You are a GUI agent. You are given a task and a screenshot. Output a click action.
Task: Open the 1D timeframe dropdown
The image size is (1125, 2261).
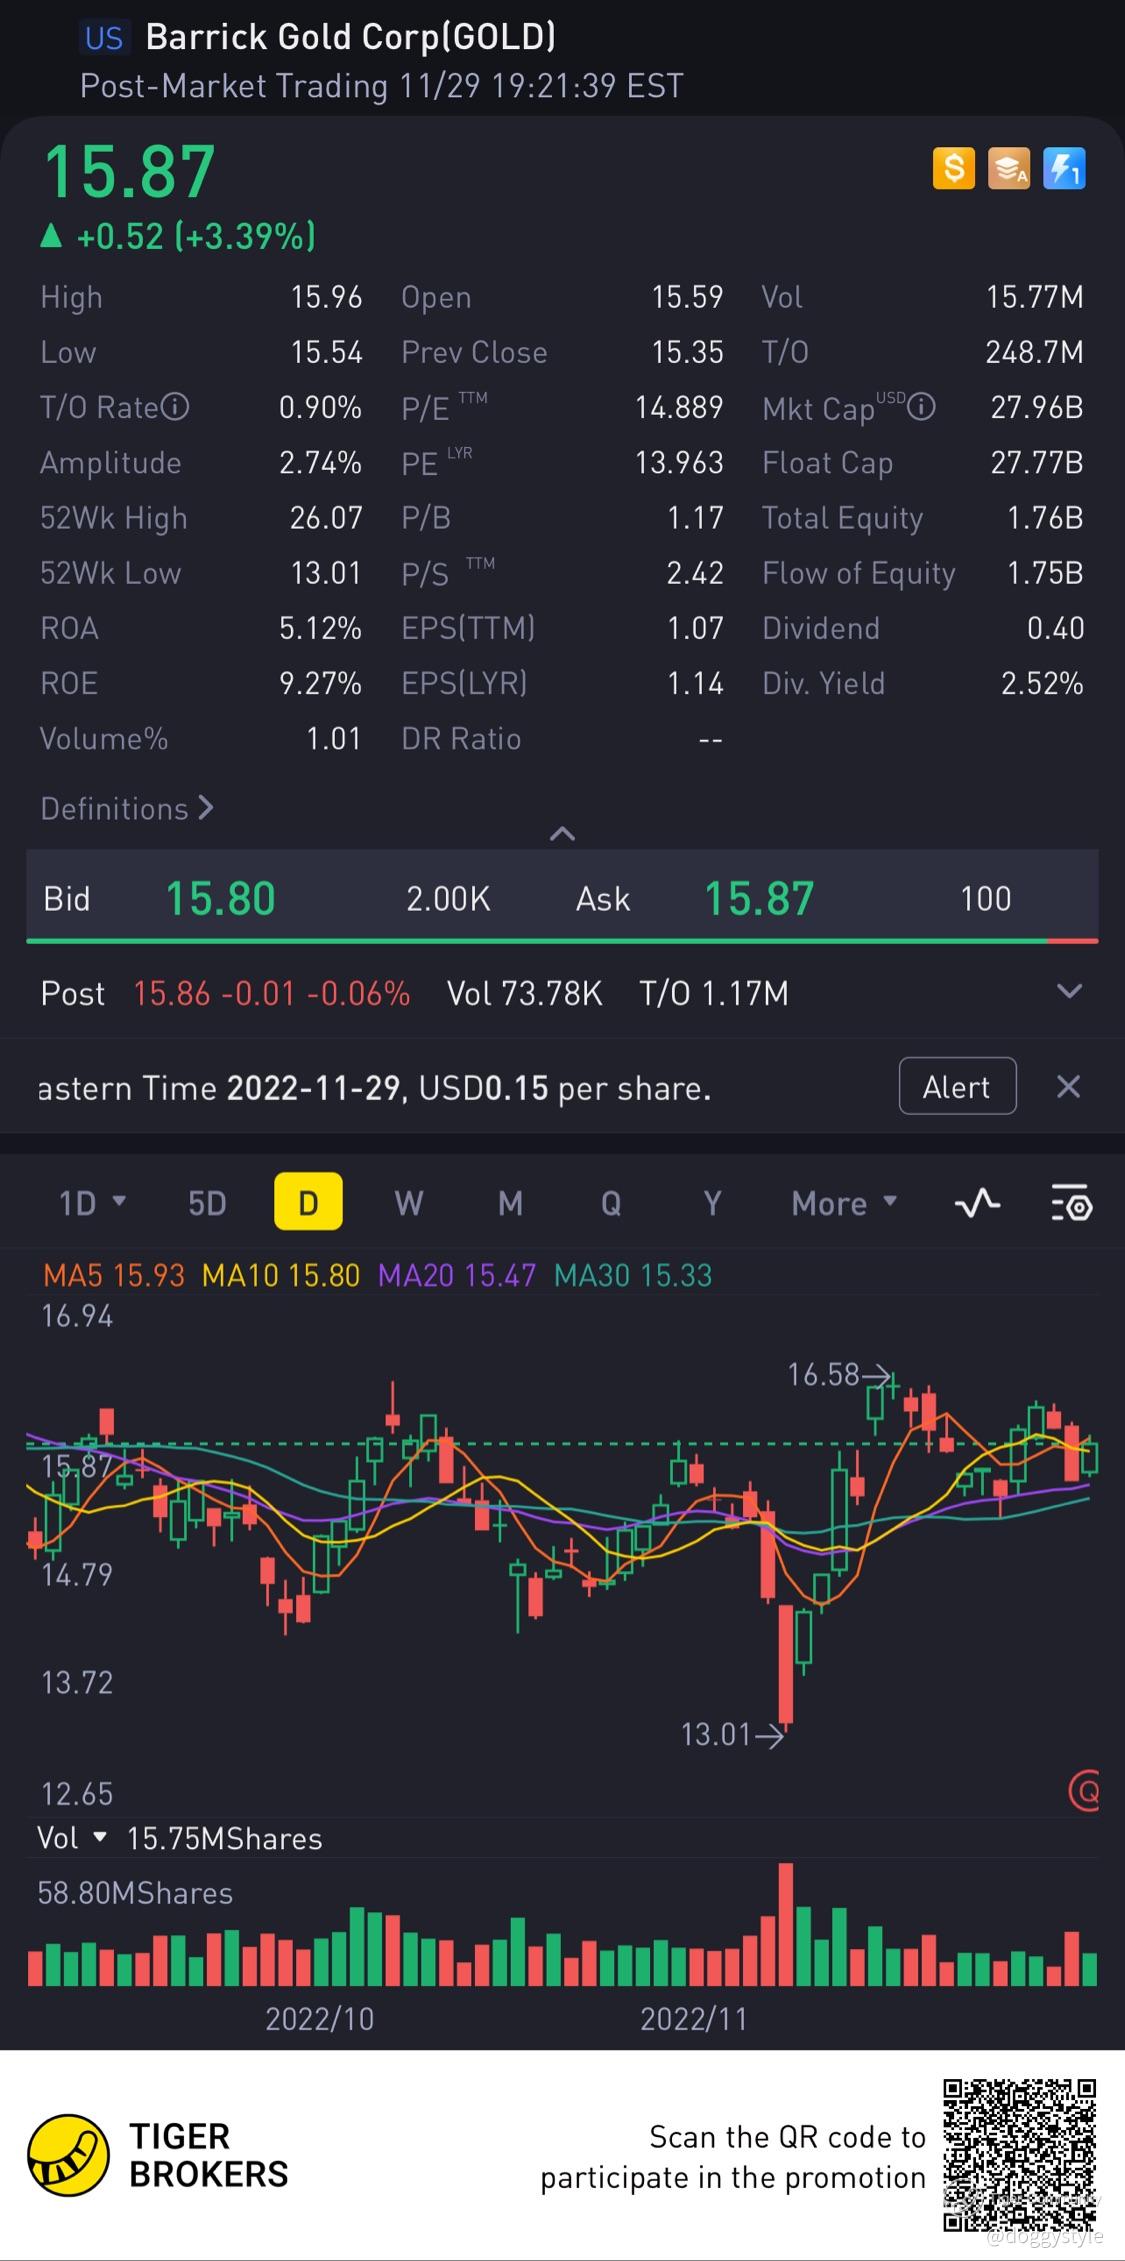pyautogui.click(x=92, y=1203)
